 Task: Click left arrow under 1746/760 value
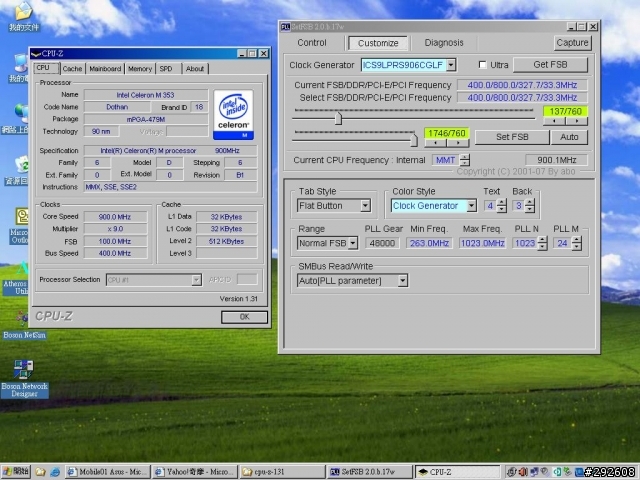pyautogui.click(x=436, y=143)
